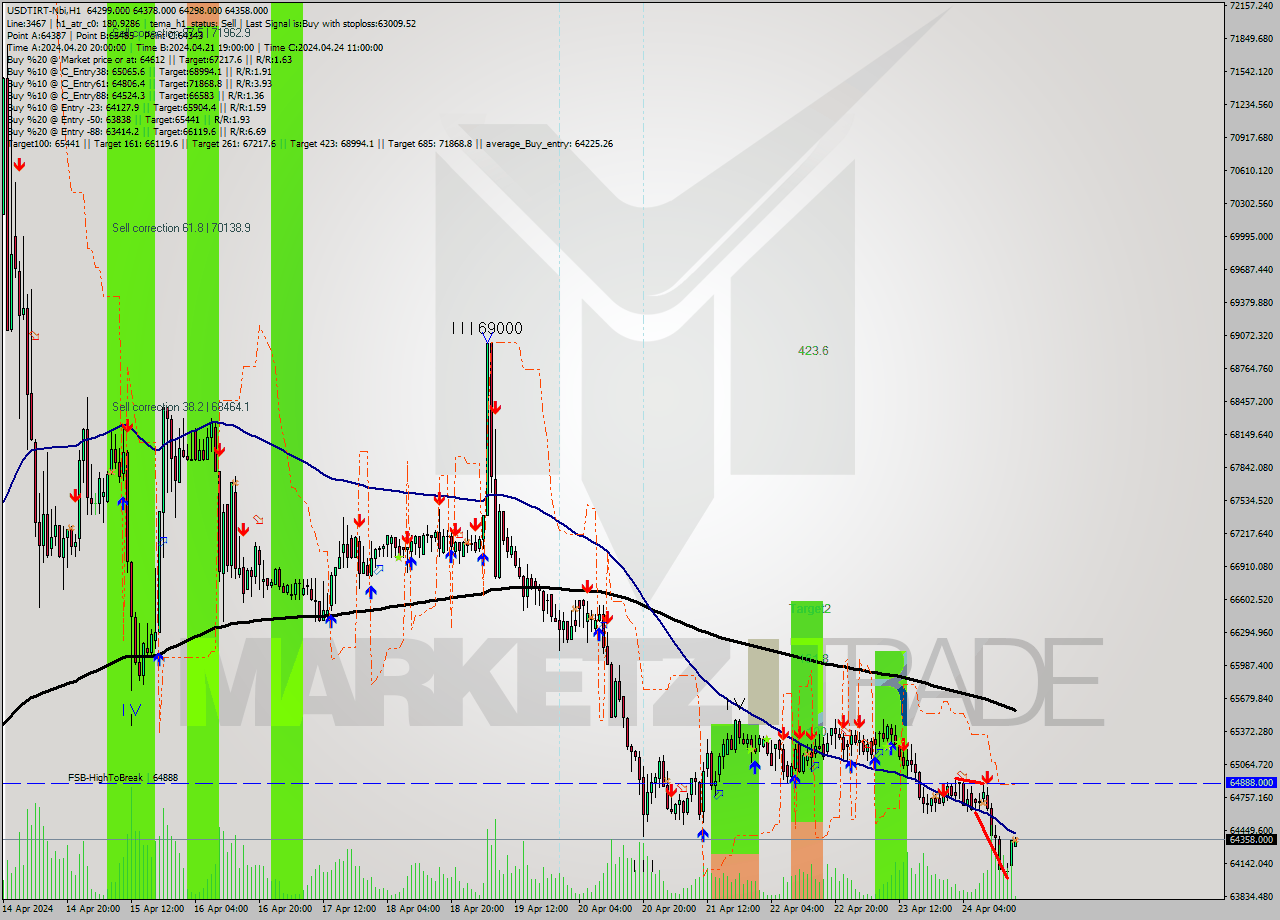The height and width of the screenshot is (920, 1280).
Task: Click the '20 Apr 20:00' time axis label
Action: (670, 909)
